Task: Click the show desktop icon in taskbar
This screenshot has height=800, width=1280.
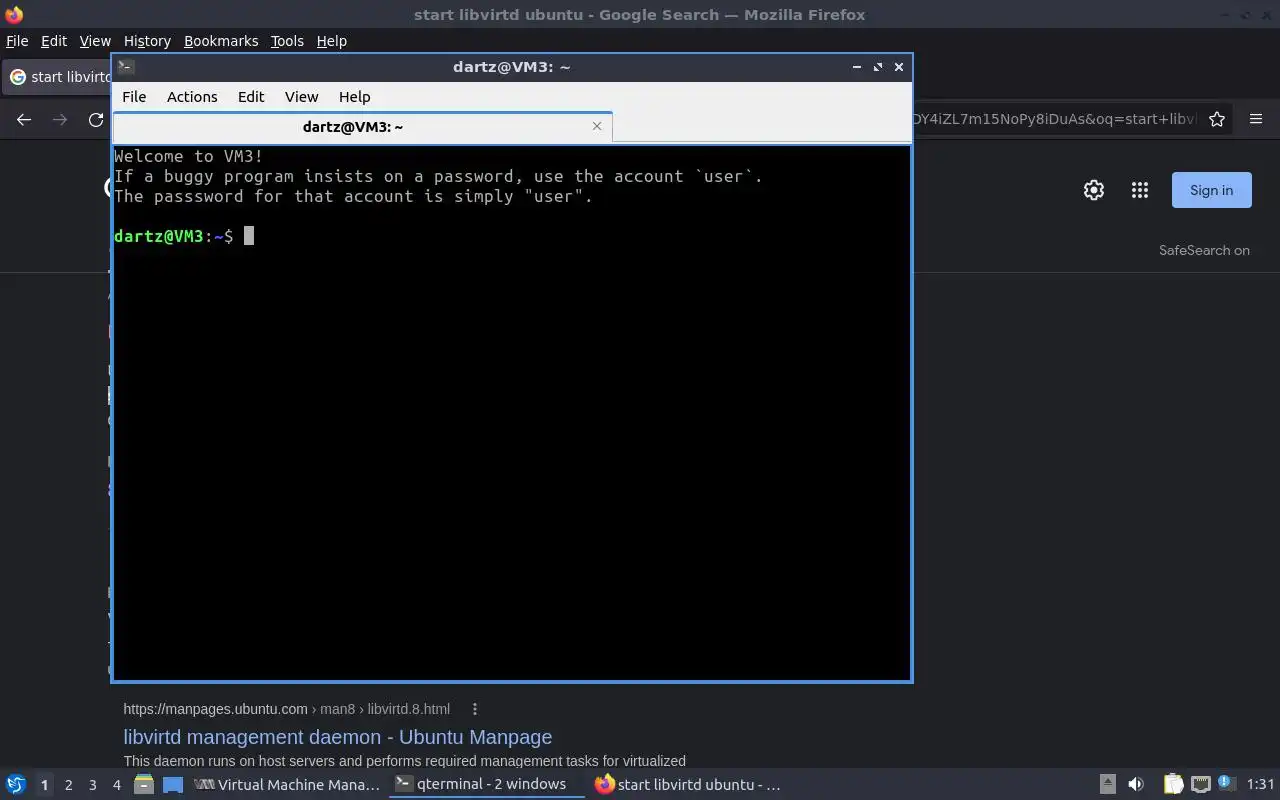Action: tap(173, 784)
